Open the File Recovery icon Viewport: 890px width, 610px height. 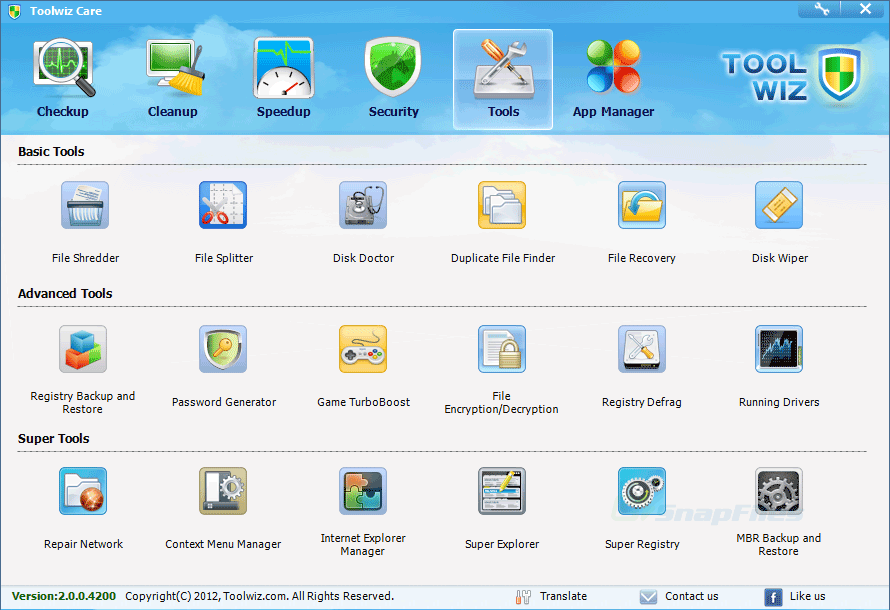tap(641, 205)
